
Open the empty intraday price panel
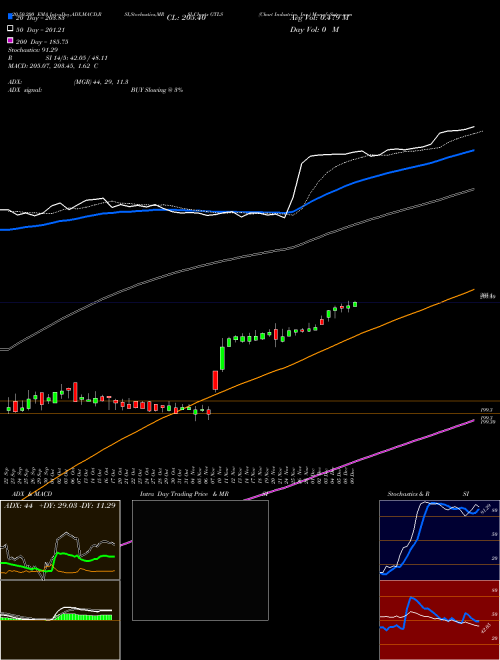click(200, 560)
